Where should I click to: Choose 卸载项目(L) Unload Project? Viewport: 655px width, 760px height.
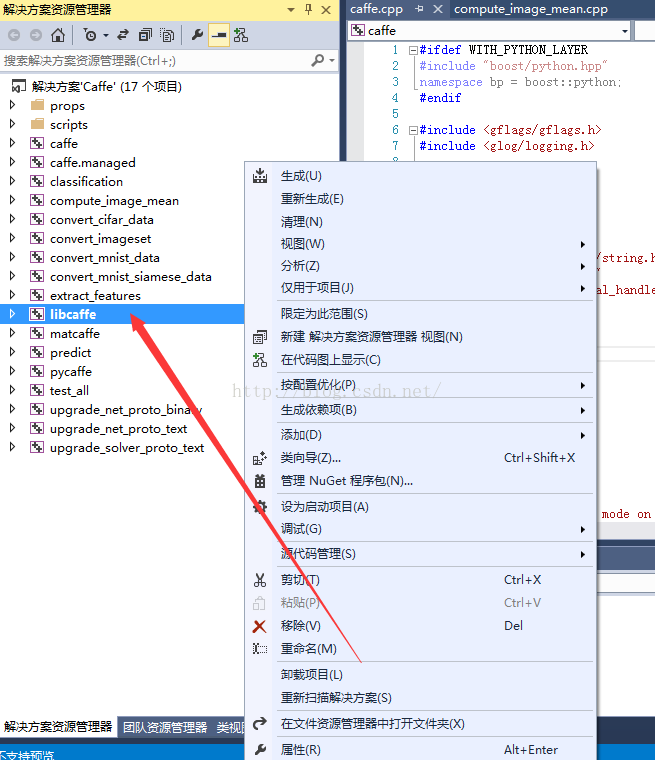click(x=421, y=675)
